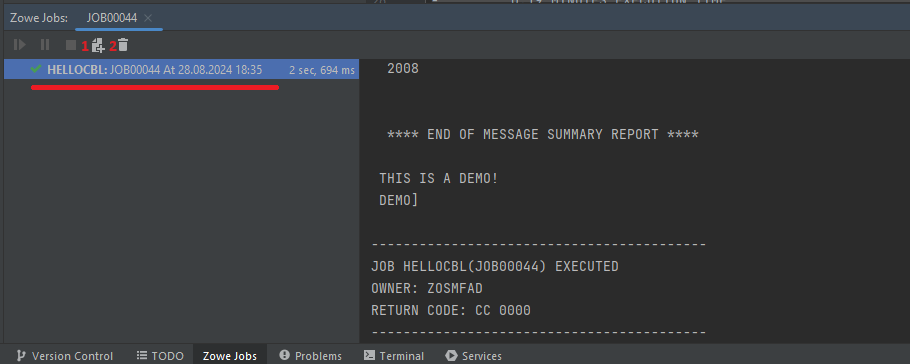The height and width of the screenshot is (364, 910).
Task: Click the 'RETURN CODE: CC 0000' line
Action: pos(451,311)
